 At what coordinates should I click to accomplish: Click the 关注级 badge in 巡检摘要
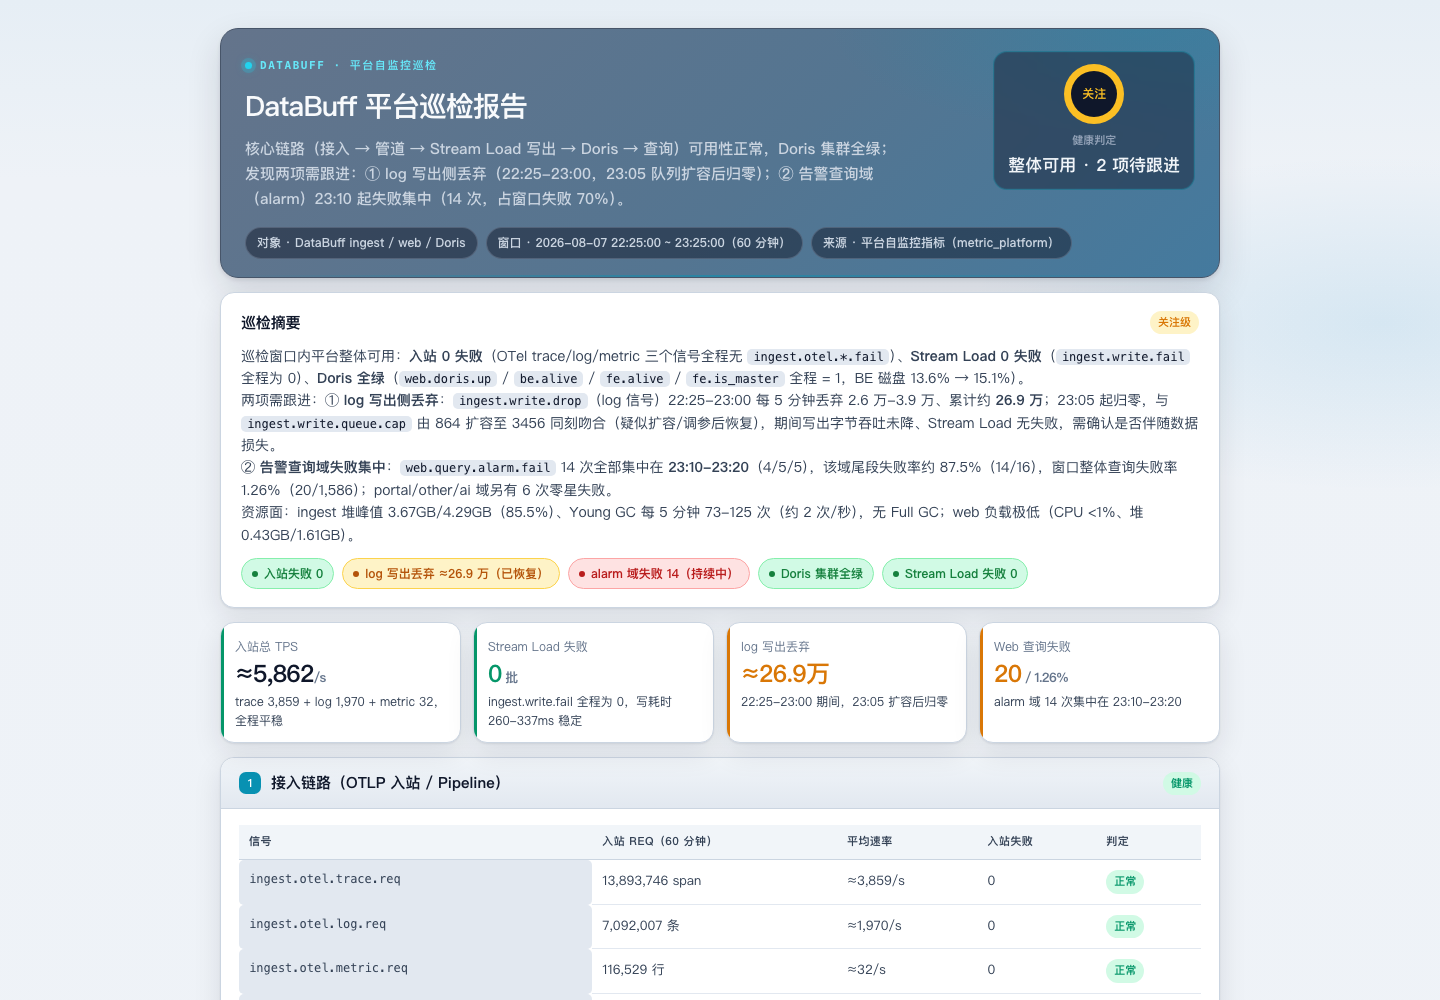click(x=1174, y=323)
